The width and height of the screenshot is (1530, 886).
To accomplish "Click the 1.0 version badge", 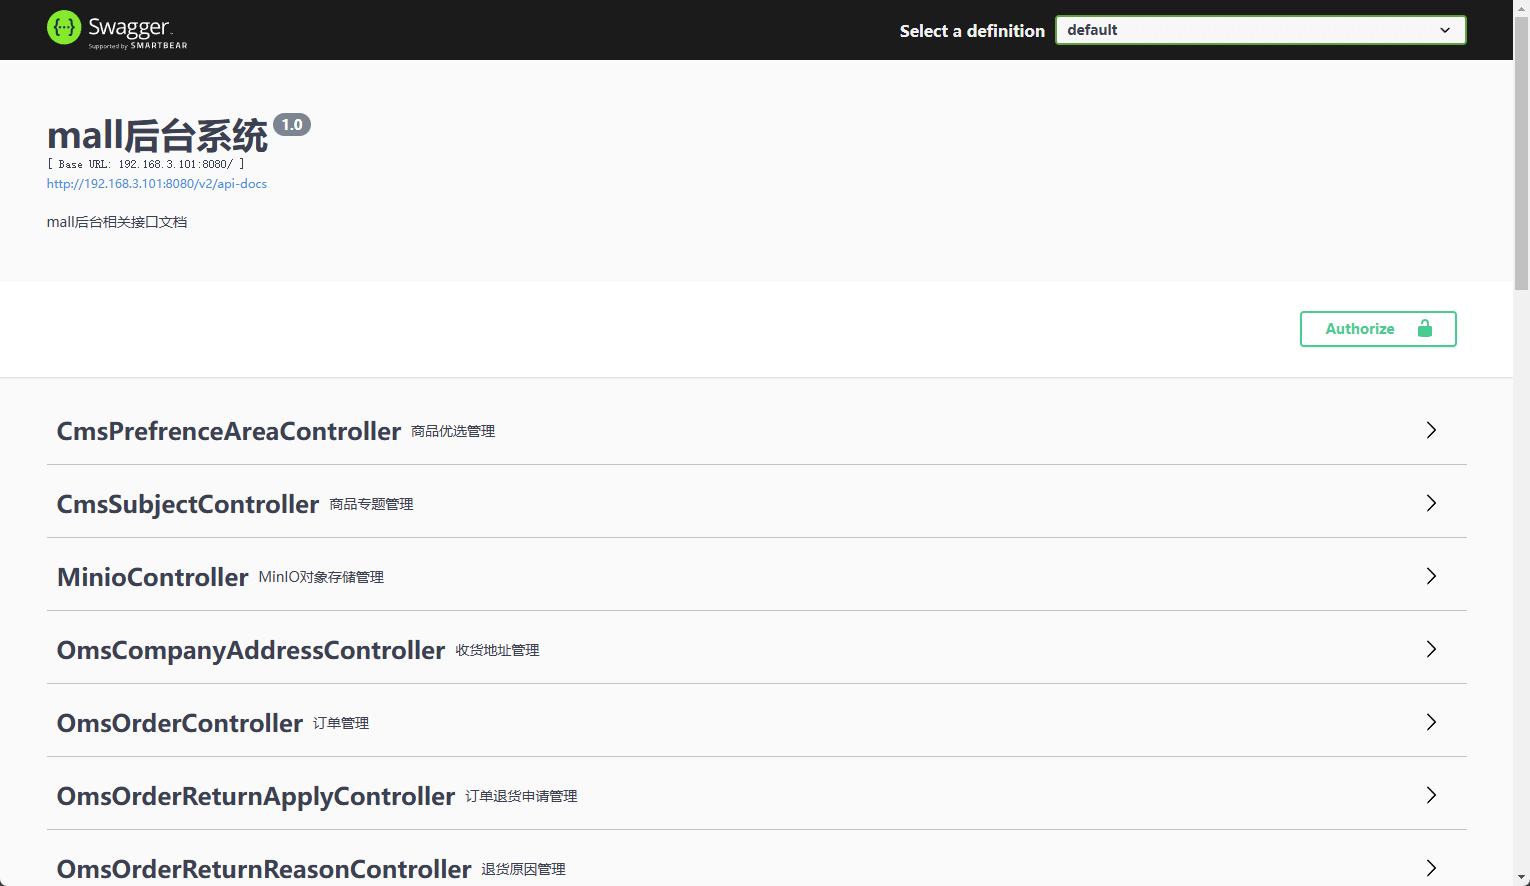I will click(x=292, y=125).
